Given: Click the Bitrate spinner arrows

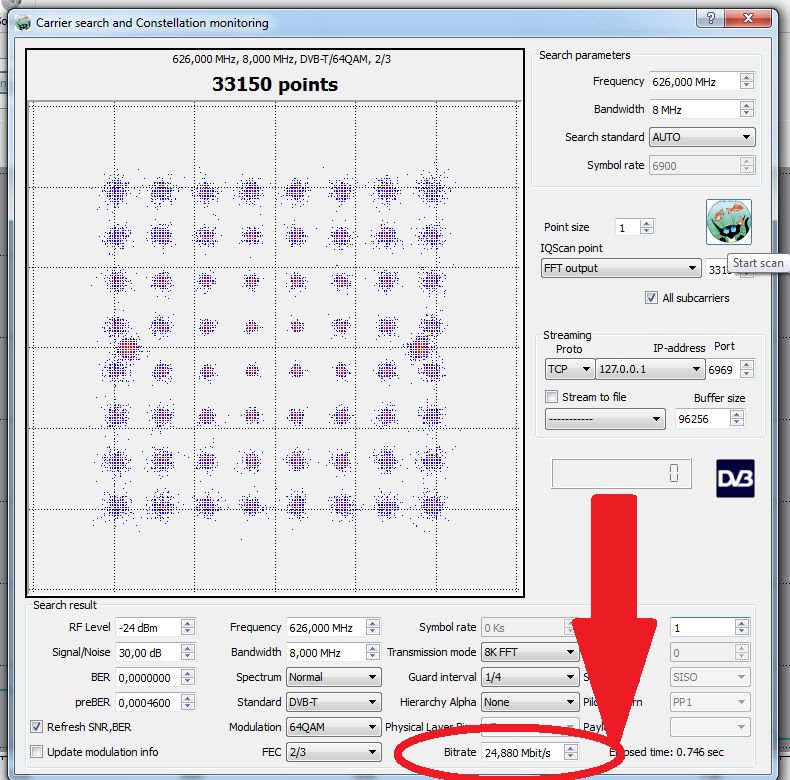Looking at the screenshot, I should click(x=570, y=752).
